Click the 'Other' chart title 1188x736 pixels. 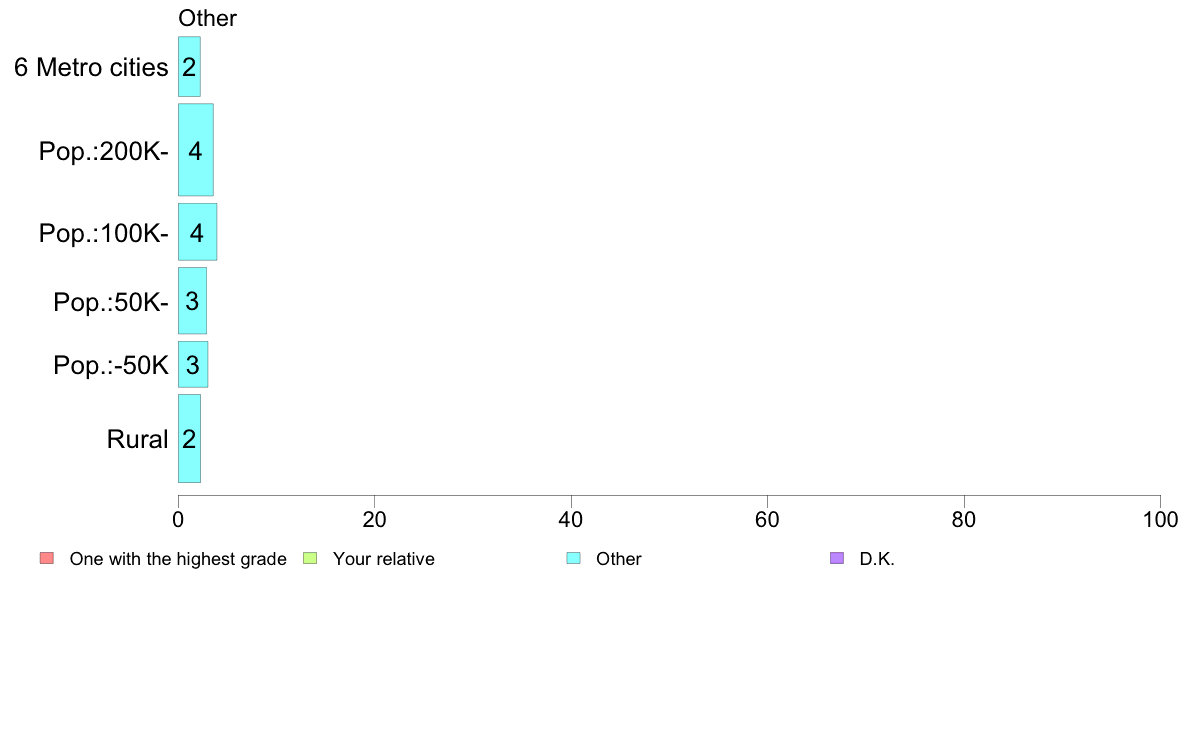tap(208, 18)
